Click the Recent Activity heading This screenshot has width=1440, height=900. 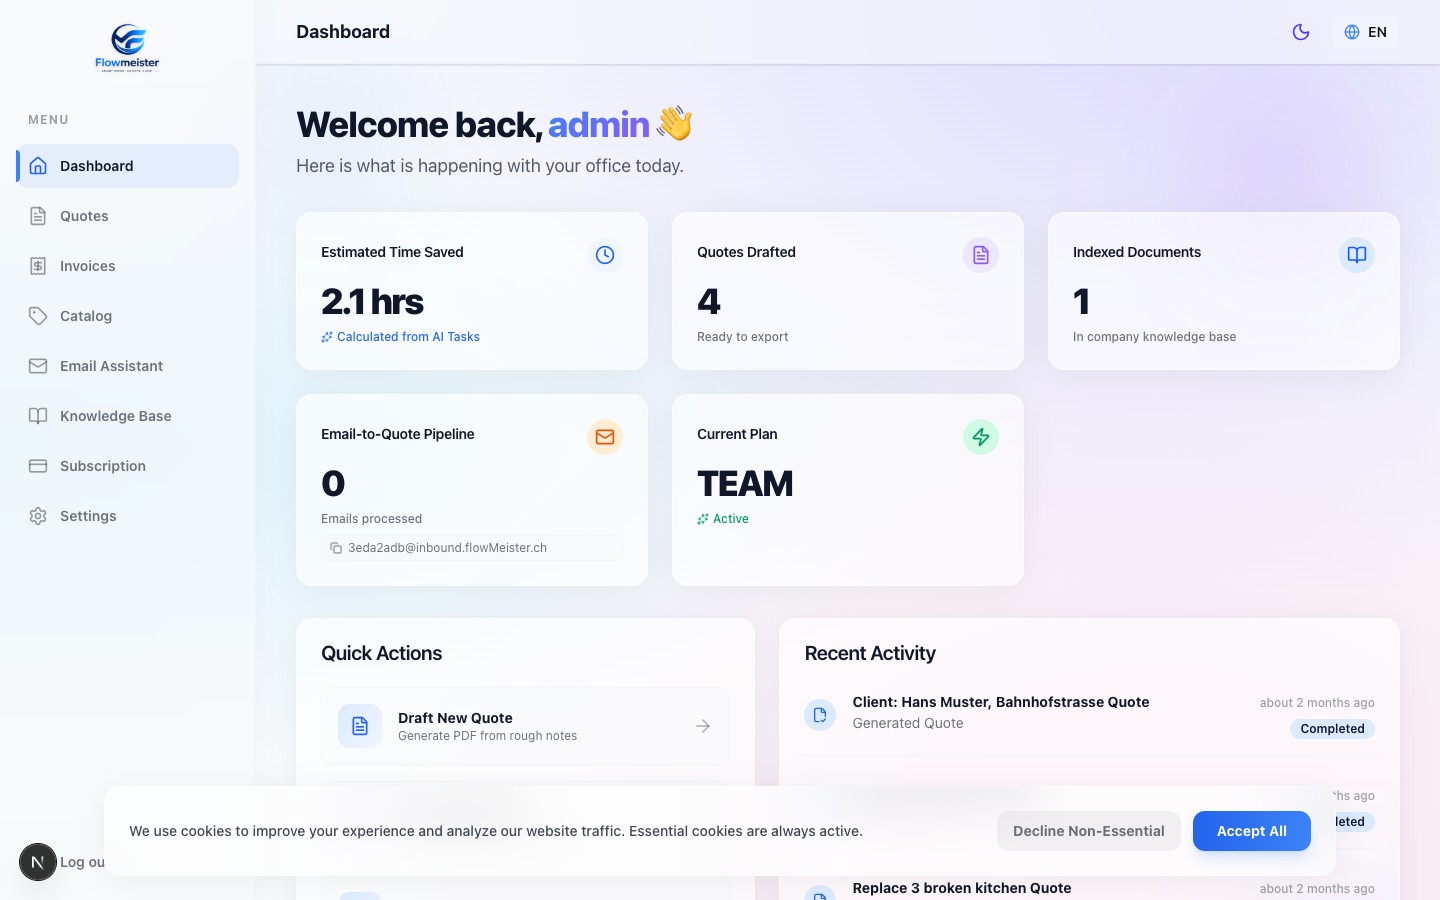[x=870, y=653]
